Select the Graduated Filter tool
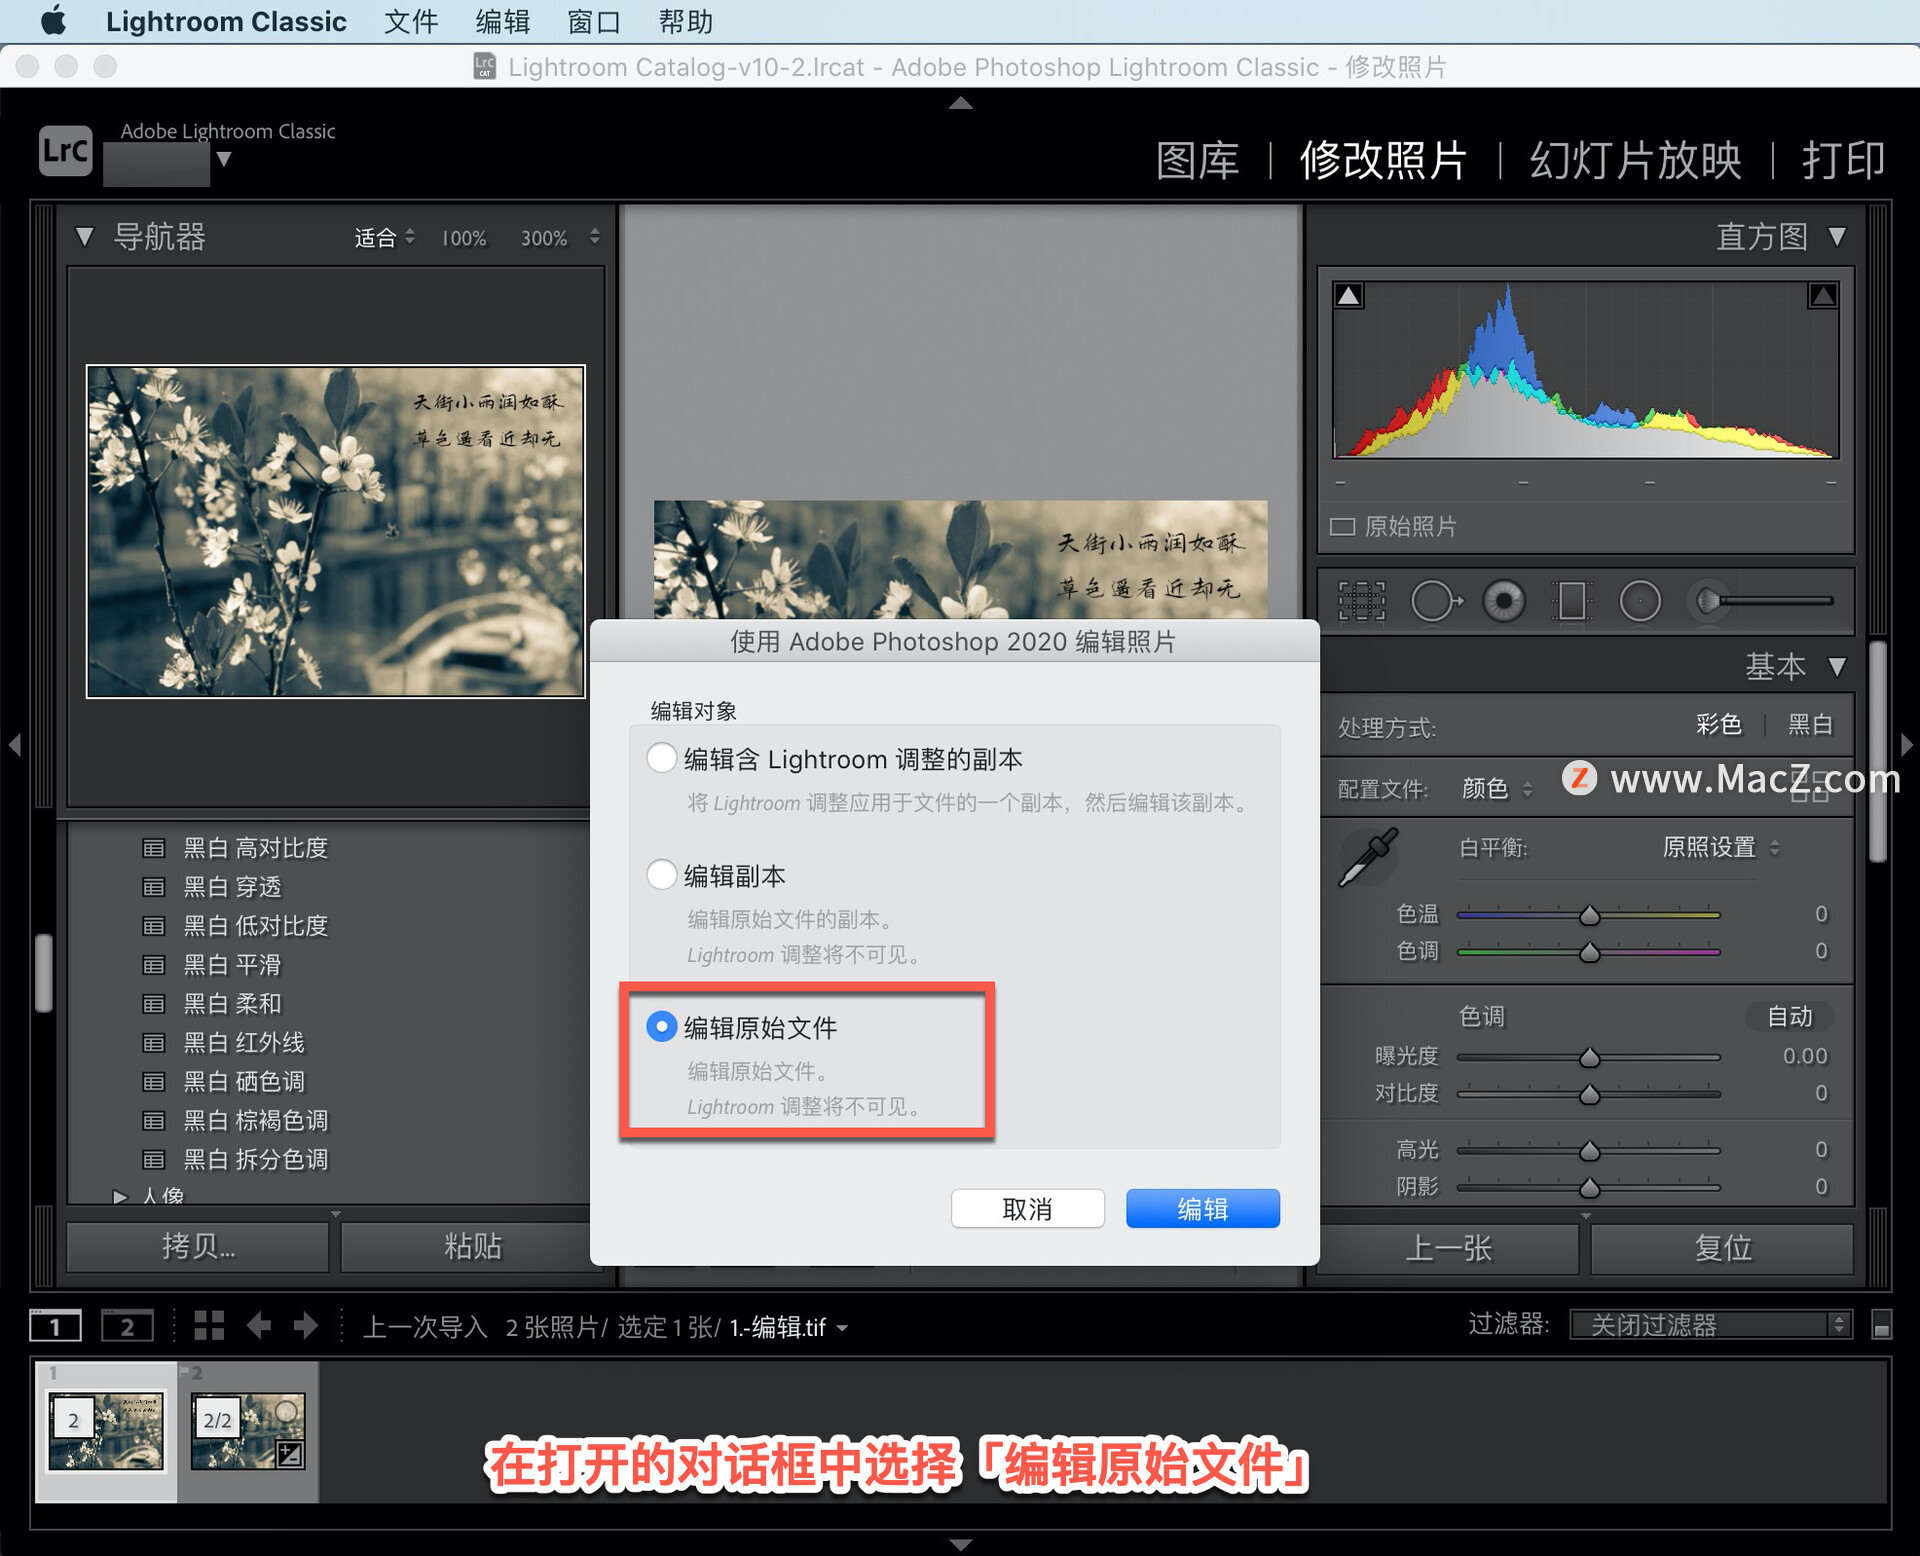The width and height of the screenshot is (1920, 1556). click(1571, 601)
